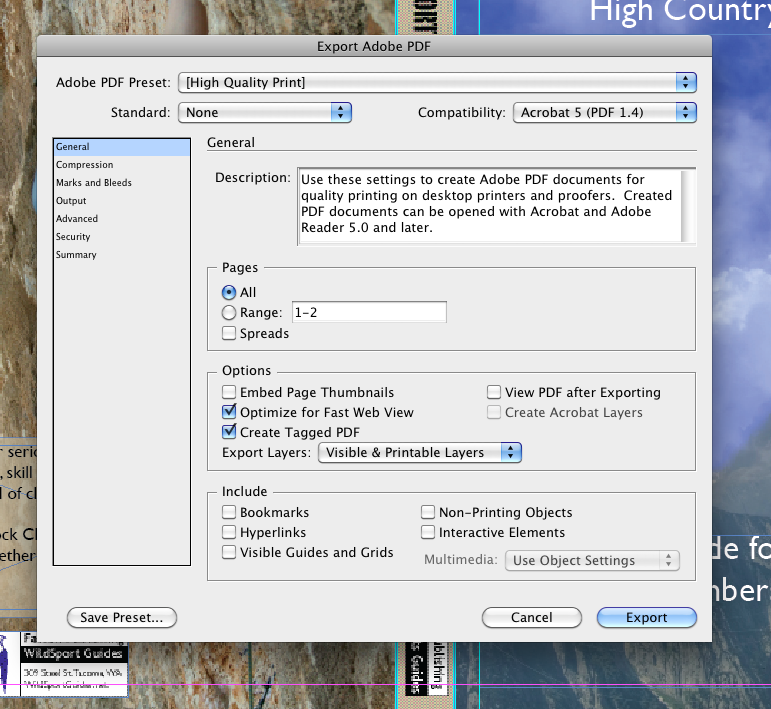Enable the Spreads checkbox
Viewport: 771px width, 709px height.
[x=229, y=333]
